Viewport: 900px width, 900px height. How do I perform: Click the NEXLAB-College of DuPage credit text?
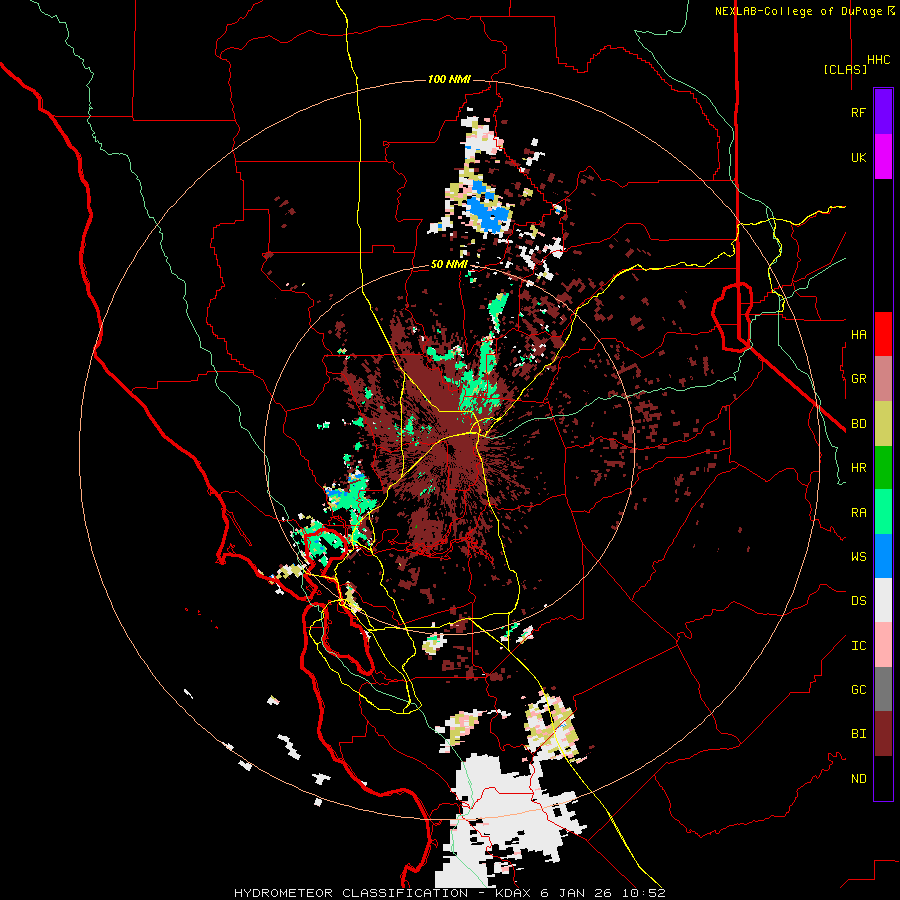(798, 11)
